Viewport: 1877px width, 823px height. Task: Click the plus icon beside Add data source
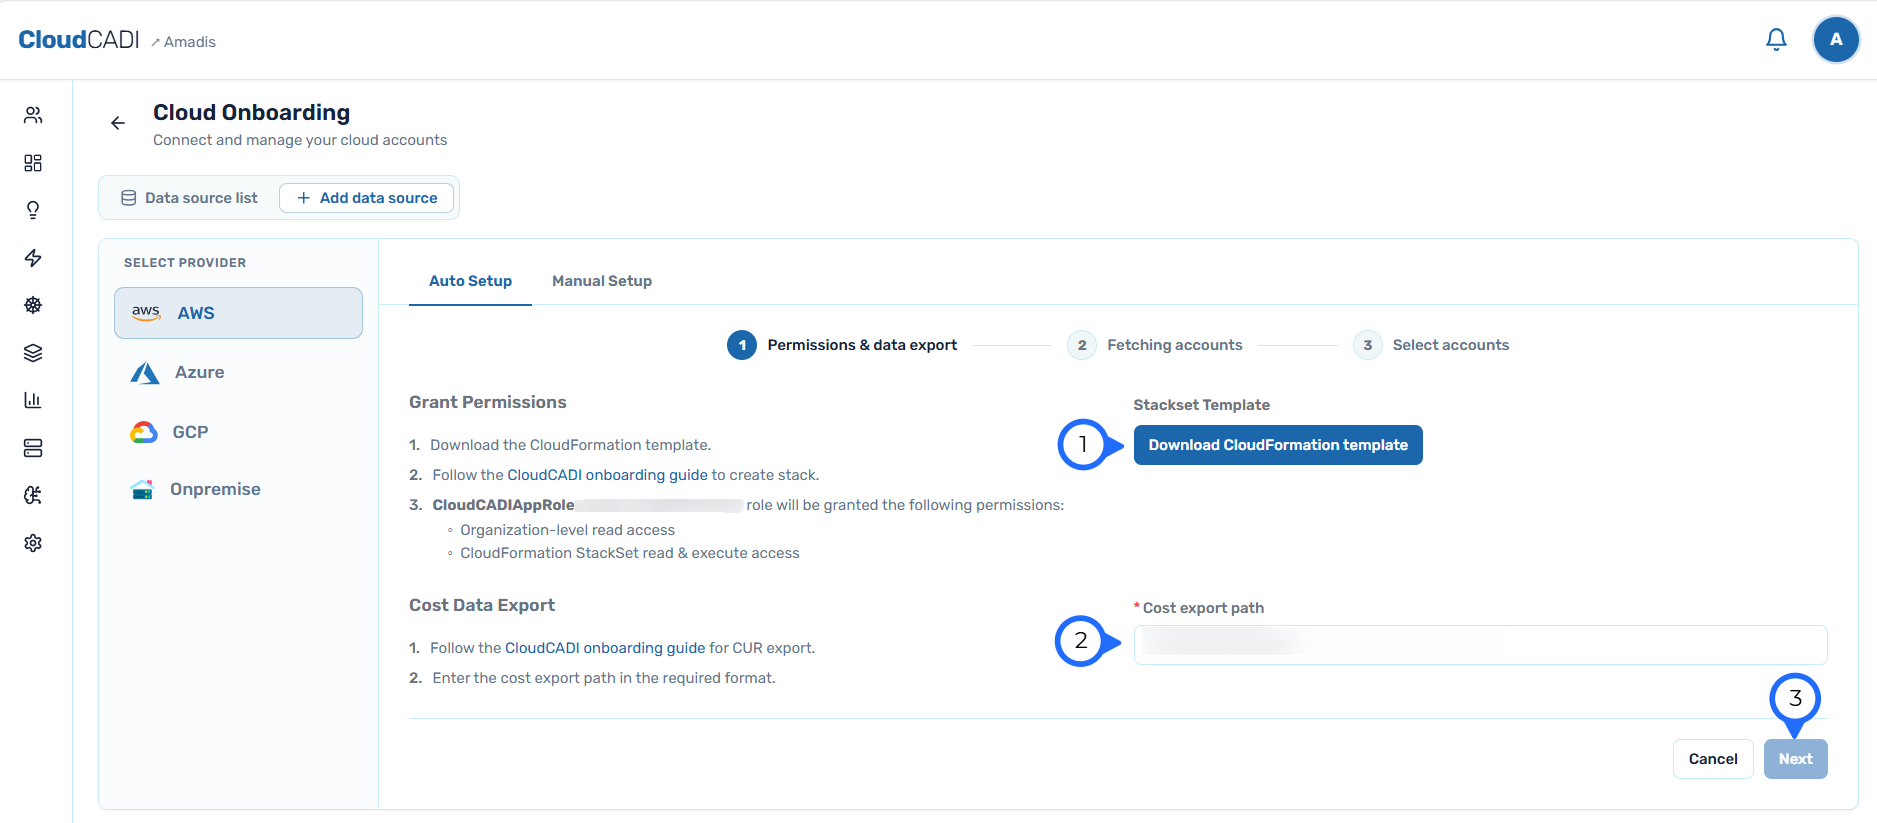pyautogui.click(x=304, y=198)
